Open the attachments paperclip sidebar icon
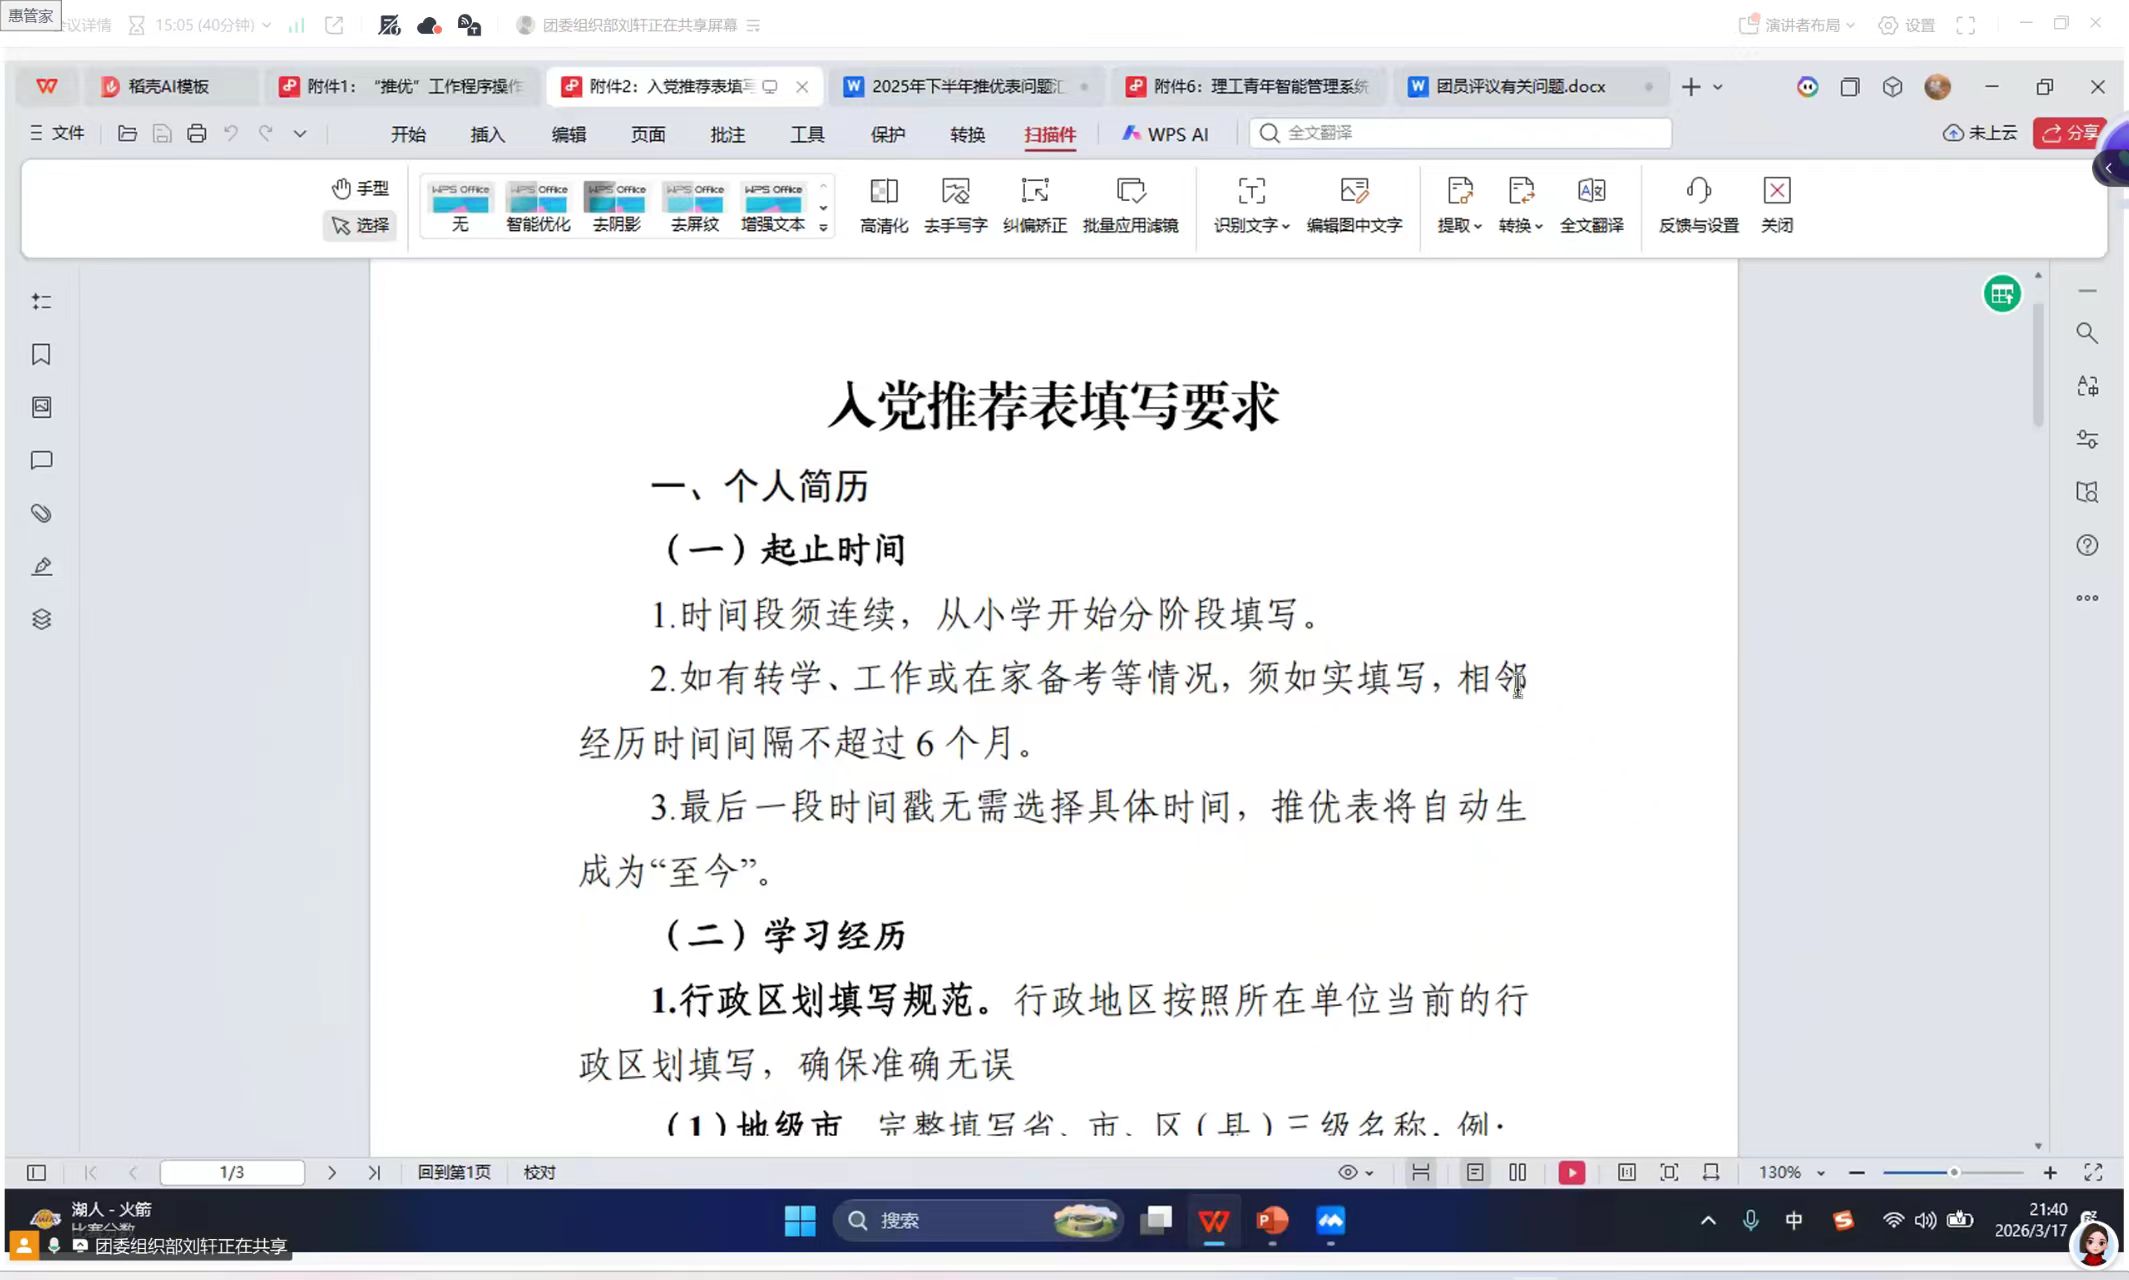Screen dimensions: 2129x1280 coord(41,513)
